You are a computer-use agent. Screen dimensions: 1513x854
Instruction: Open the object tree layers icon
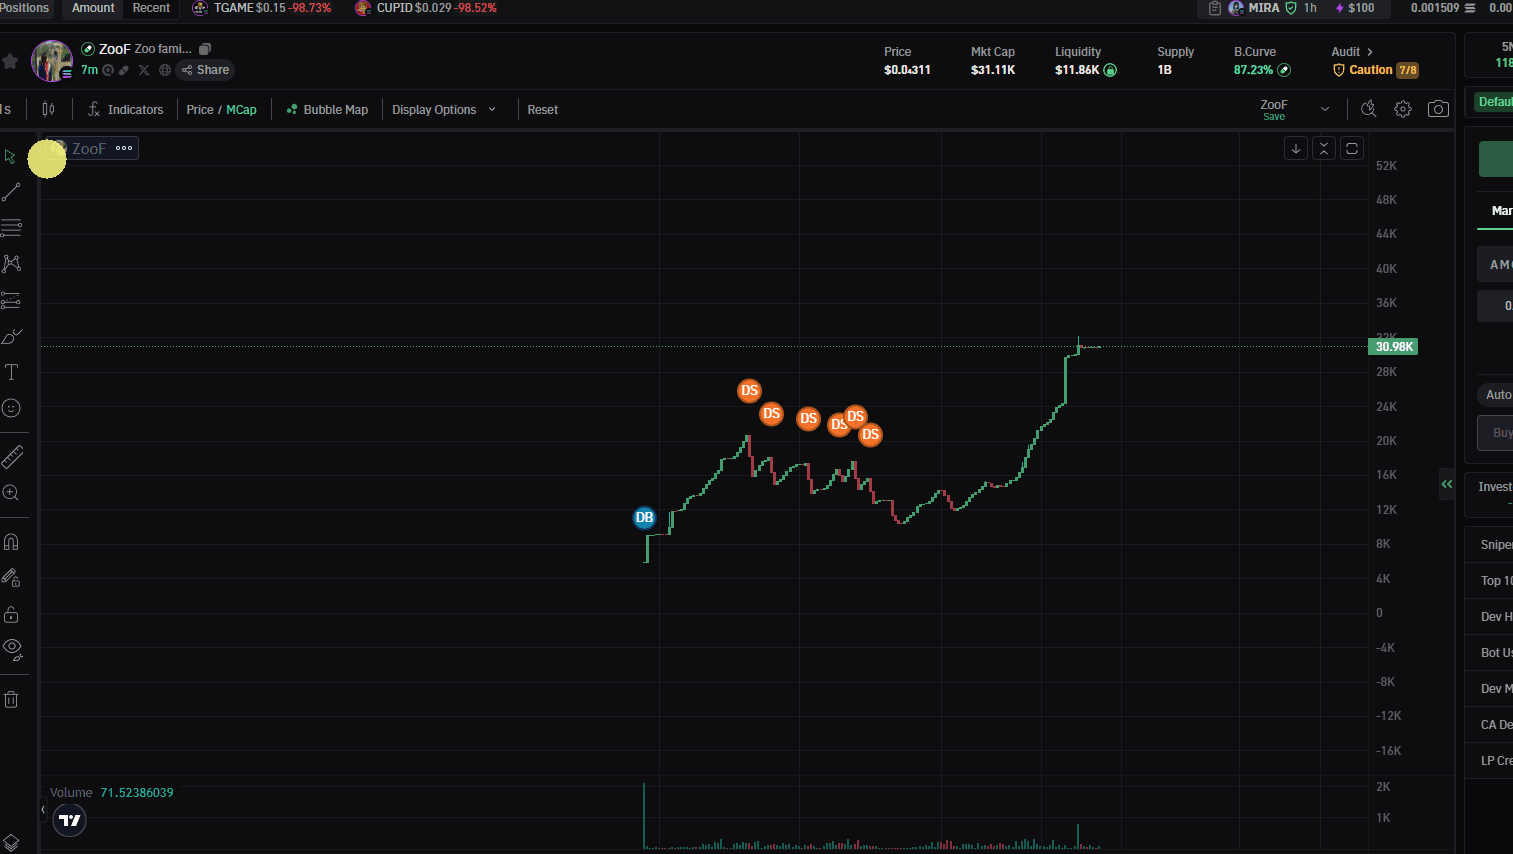point(11,843)
